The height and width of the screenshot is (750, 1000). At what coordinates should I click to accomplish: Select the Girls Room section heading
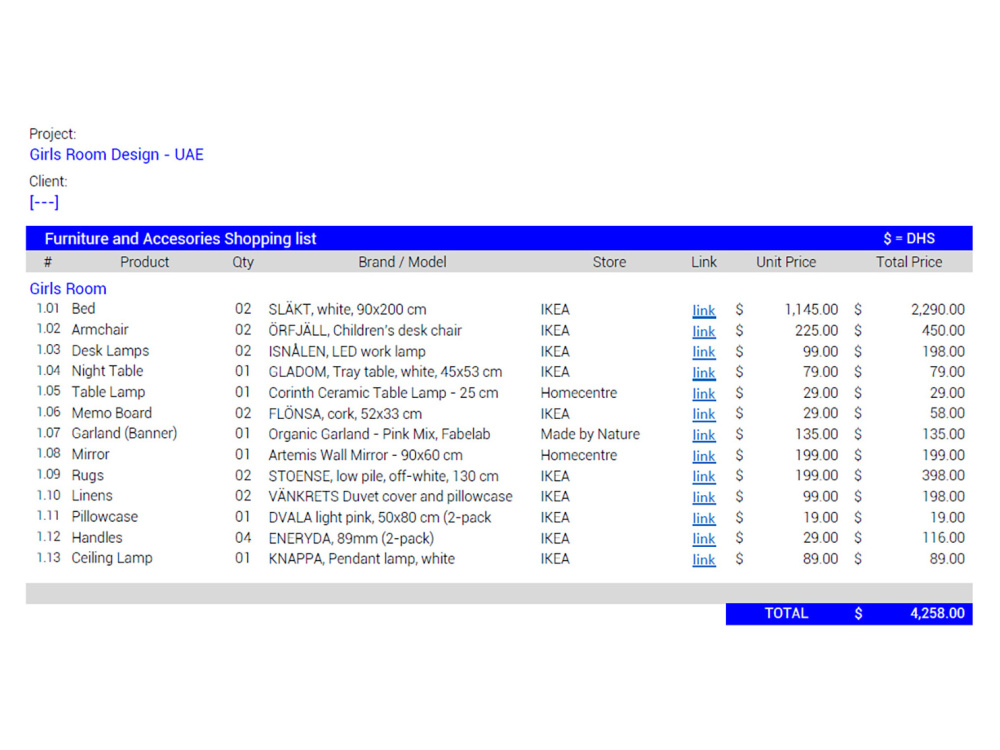coord(68,288)
